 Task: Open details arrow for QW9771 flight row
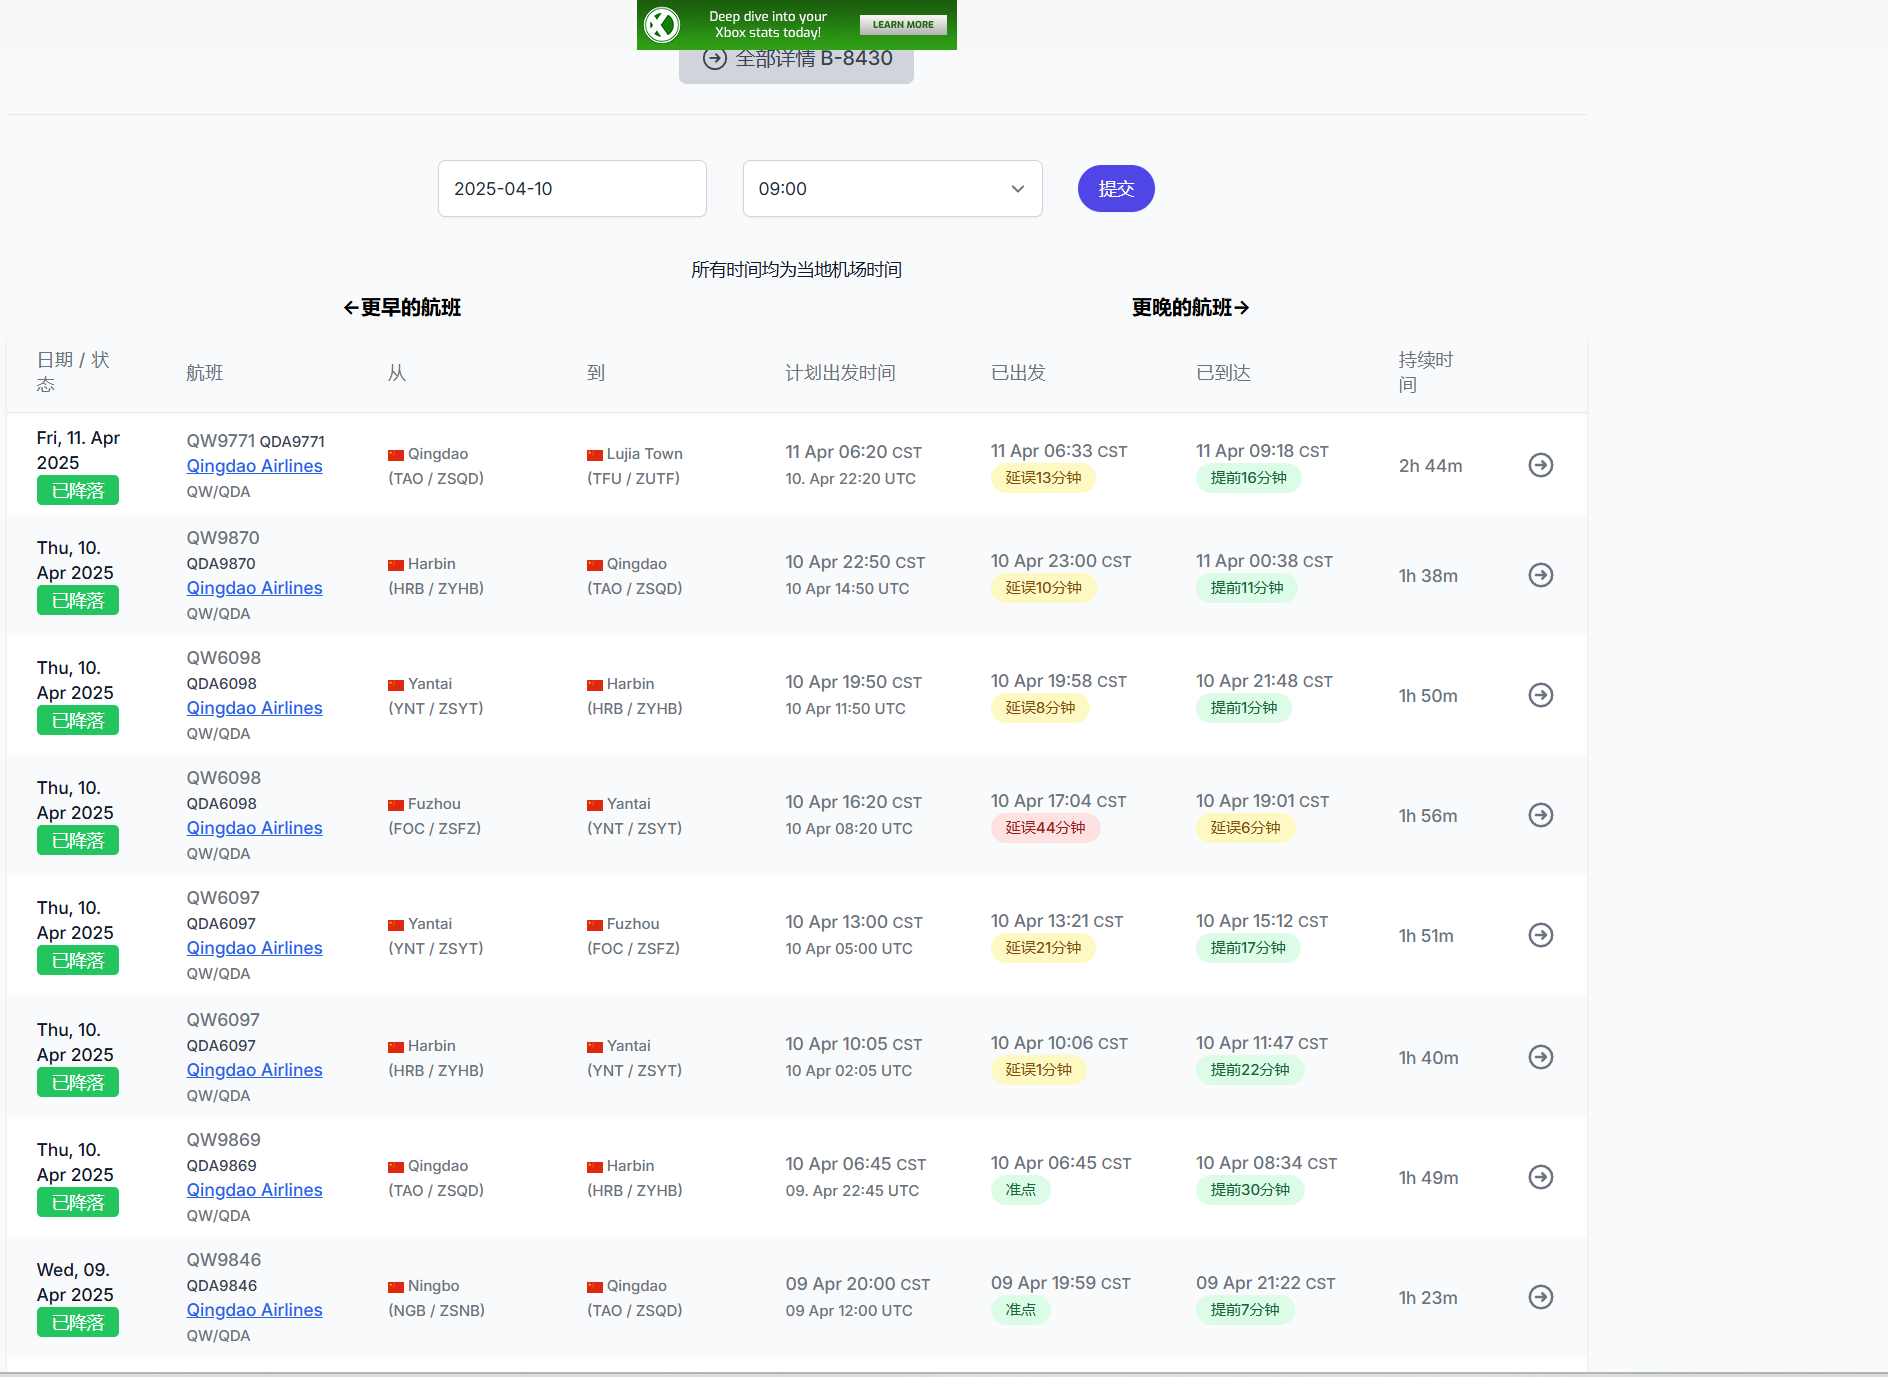tap(1540, 465)
